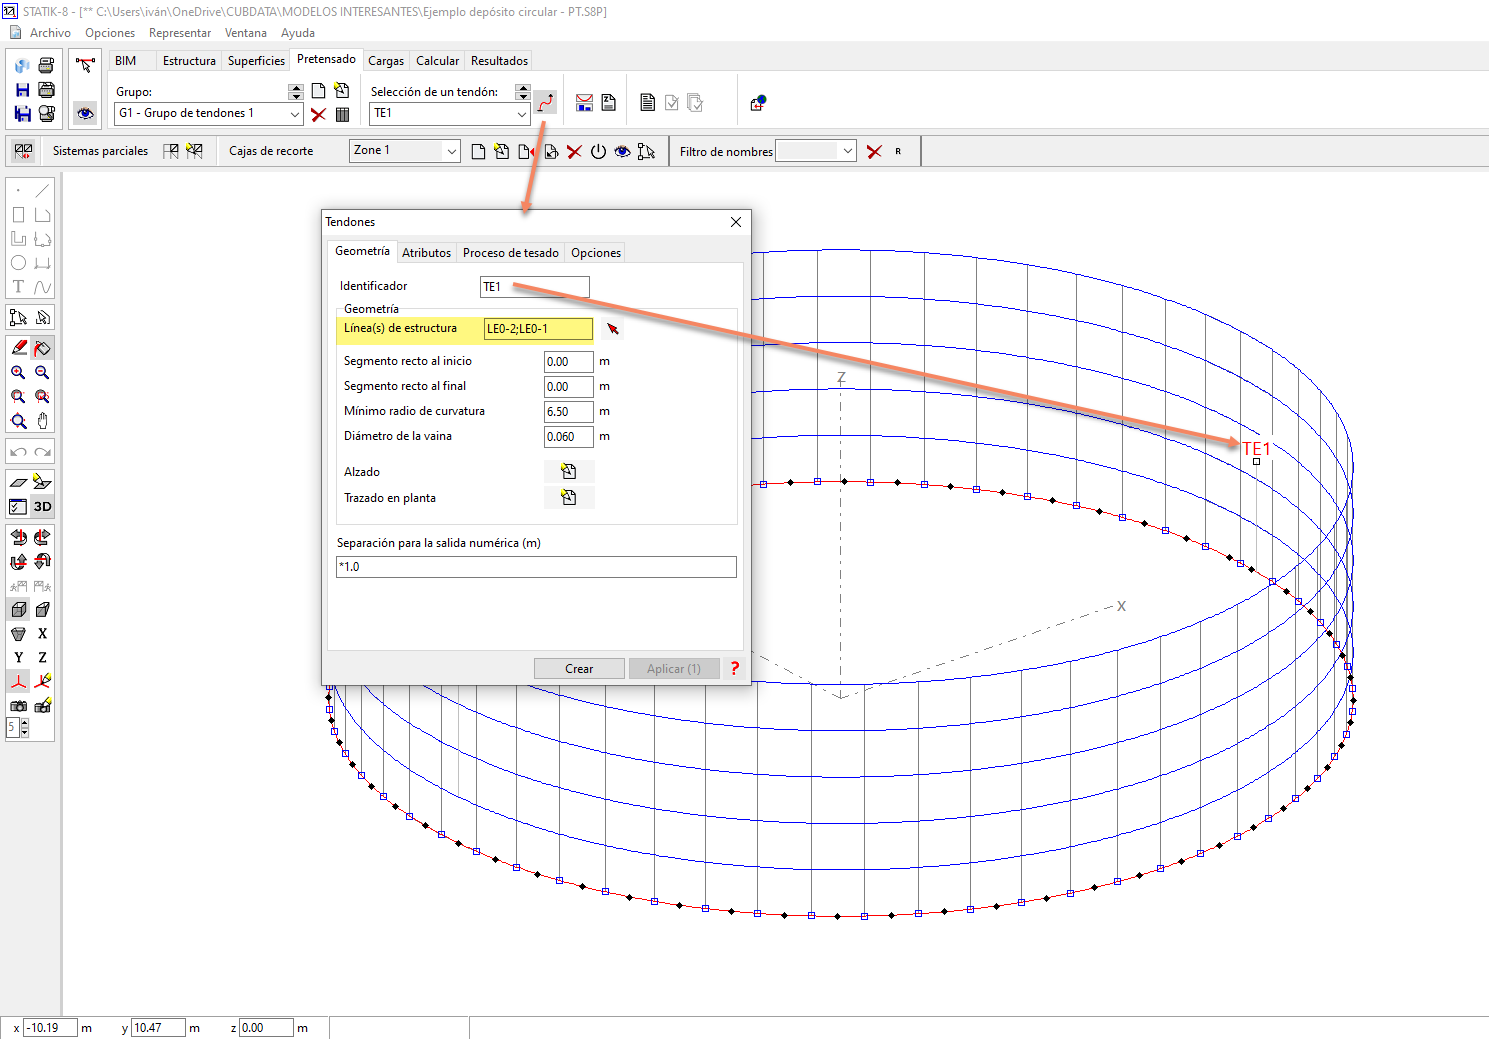Switch to the Cargas tab

[x=386, y=61]
